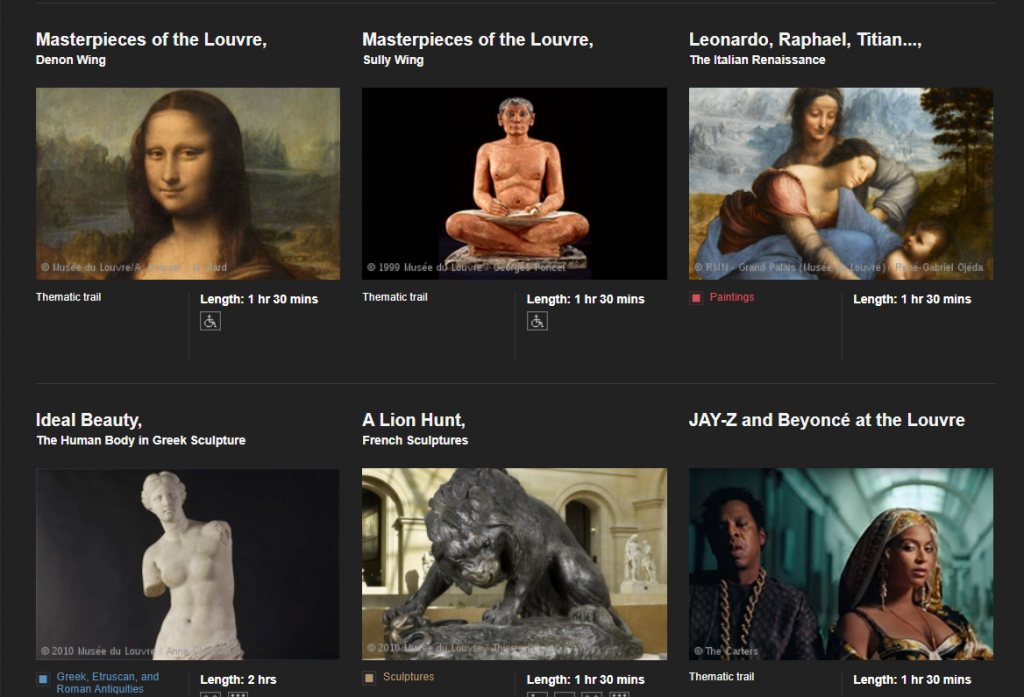This screenshot has height=697, width=1024.
Task: Open the Virgin and Child with Saint Anne image
Action: [840, 183]
